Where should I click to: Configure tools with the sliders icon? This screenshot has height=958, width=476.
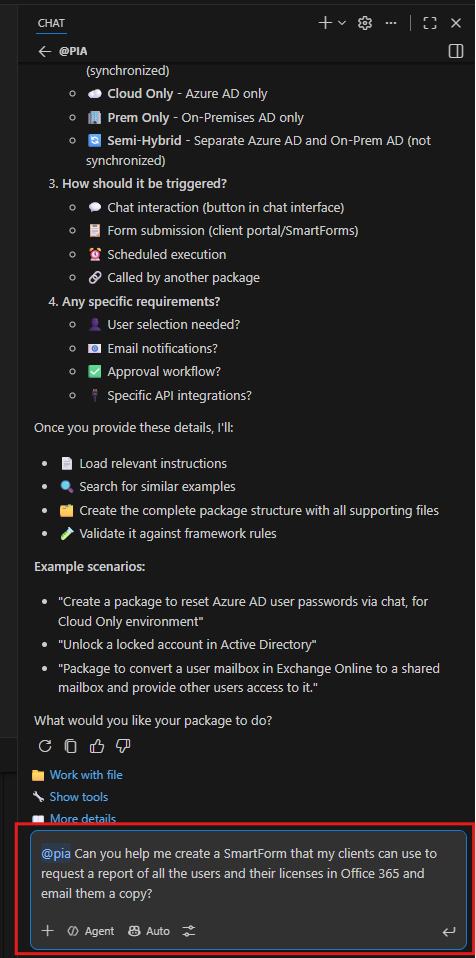click(189, 931)
